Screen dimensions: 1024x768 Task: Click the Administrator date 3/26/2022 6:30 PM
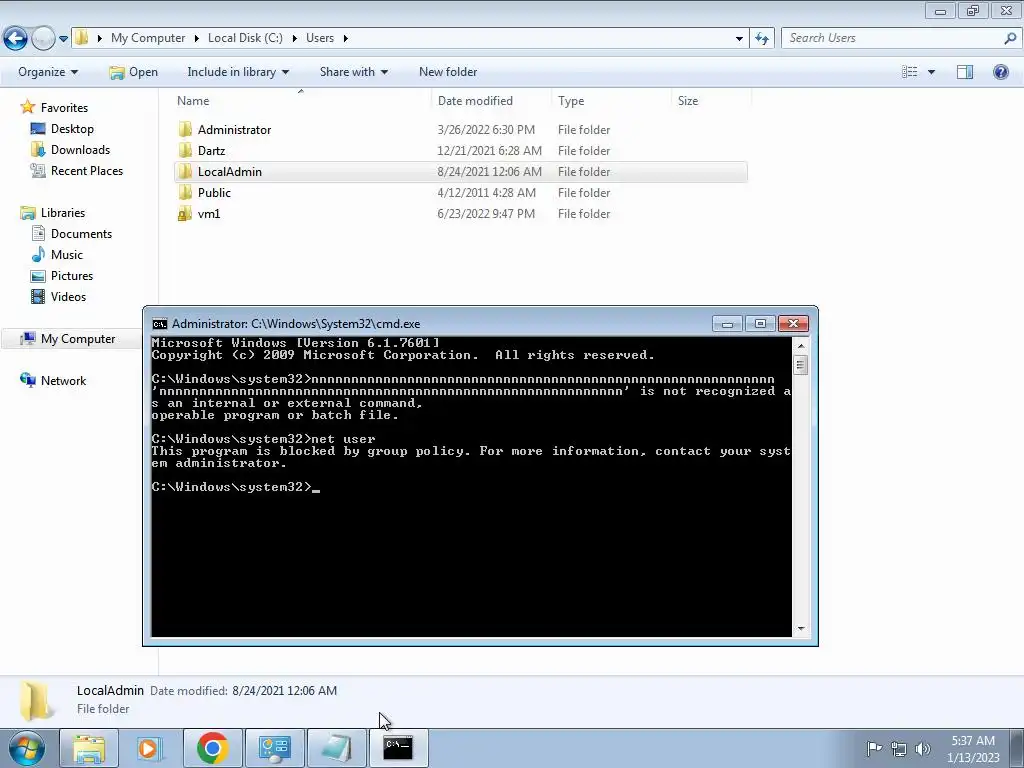pyautogui.click(x=486, y=130)
